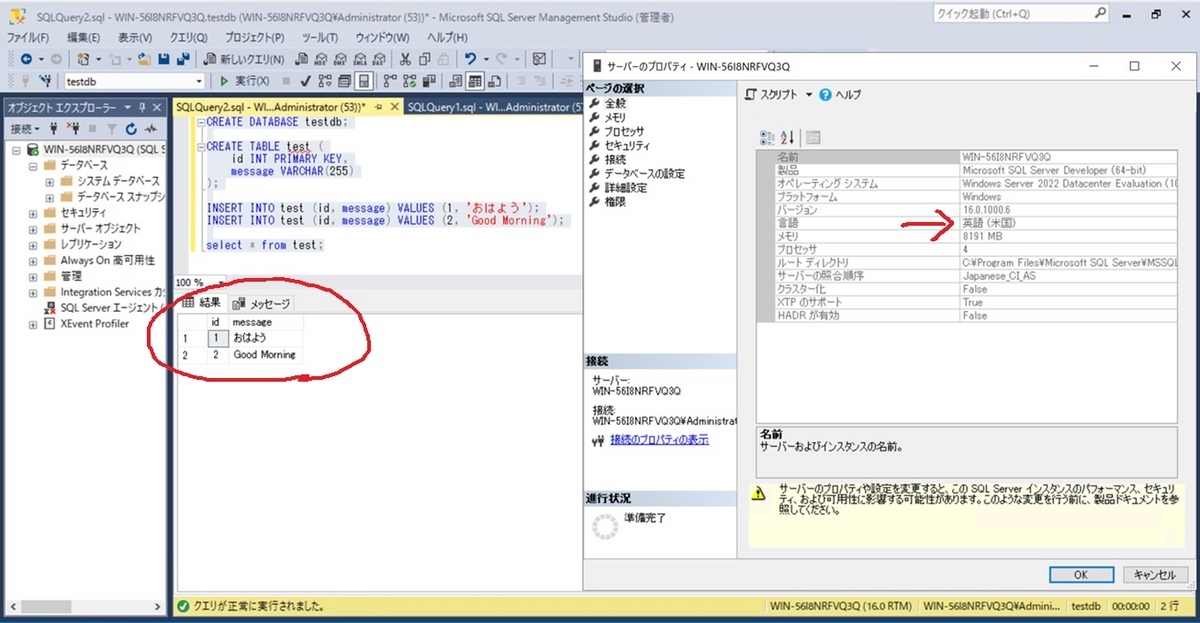The height and width of the screenshot is (623, 1200).
Task: Expand the レプリケーション node
Action: tap(33, 244)
